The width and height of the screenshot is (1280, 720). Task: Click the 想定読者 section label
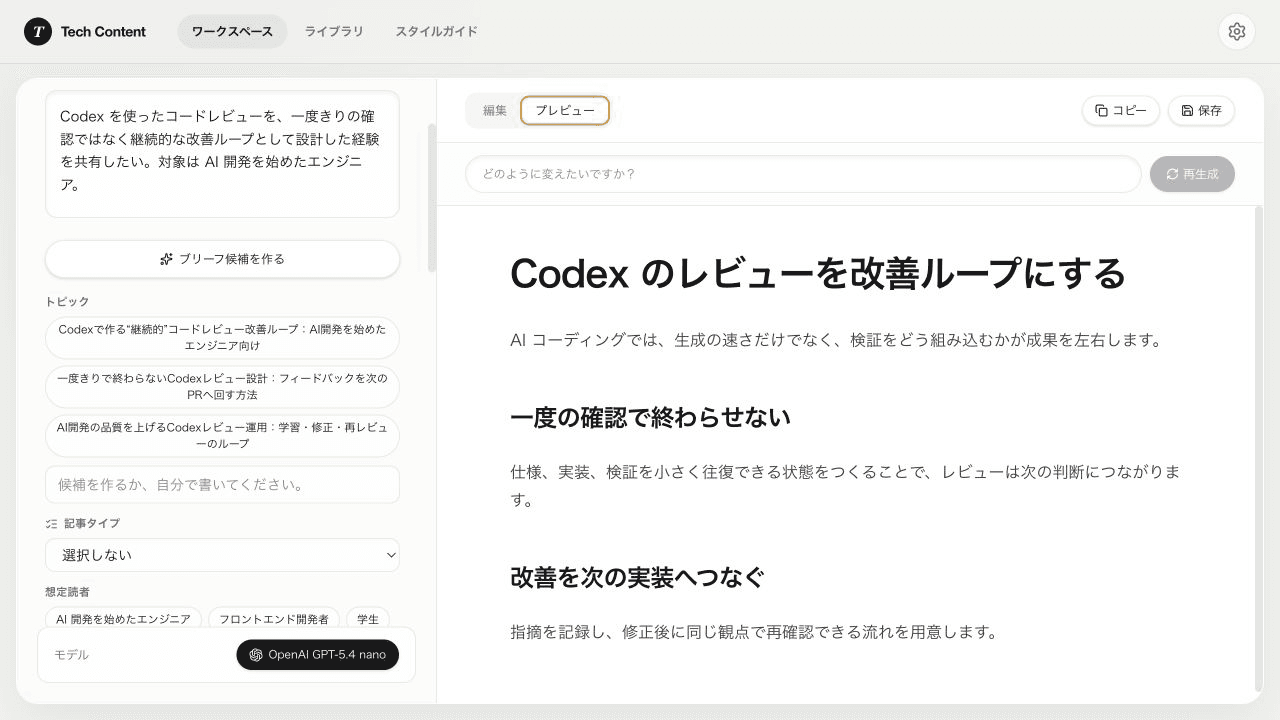point(67,592)
